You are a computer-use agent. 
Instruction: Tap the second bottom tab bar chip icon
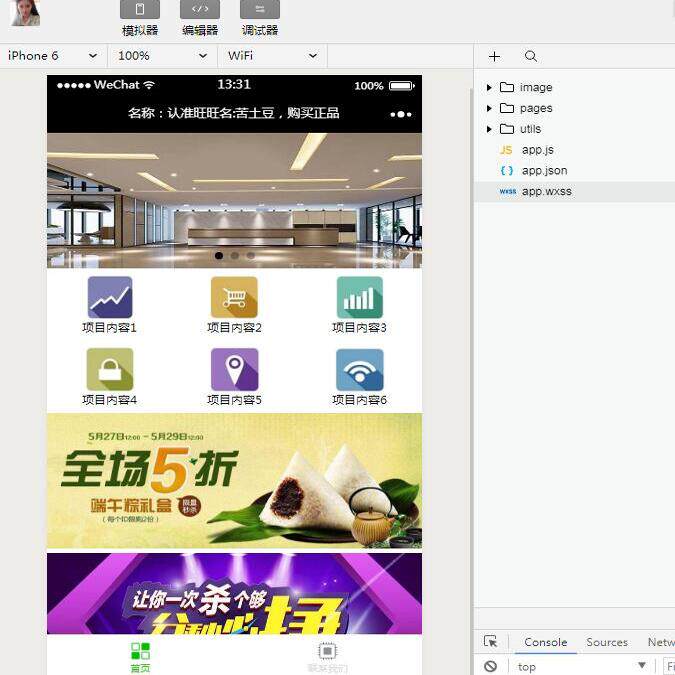coord(327,651)
